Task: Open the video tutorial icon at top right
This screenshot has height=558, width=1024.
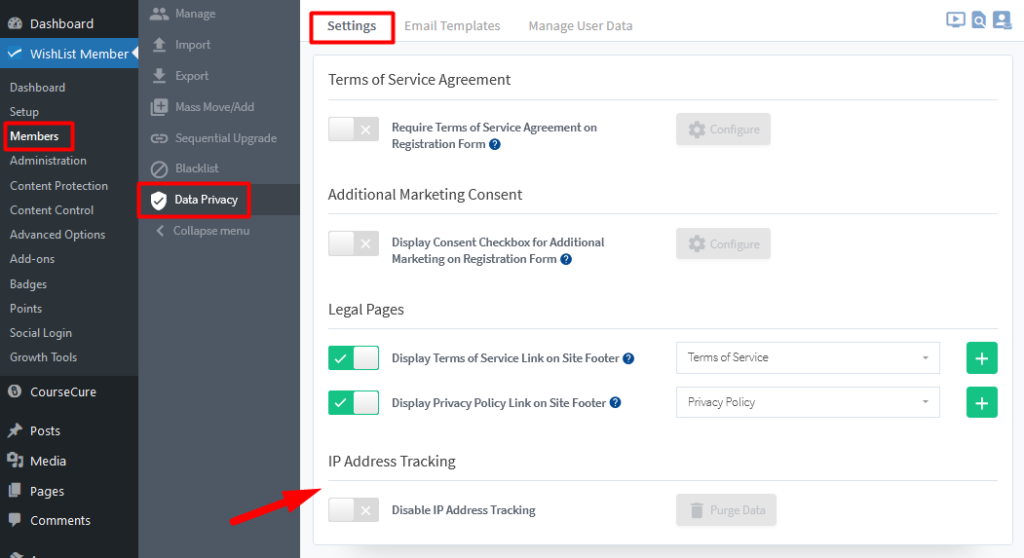Action: point(955,20)
